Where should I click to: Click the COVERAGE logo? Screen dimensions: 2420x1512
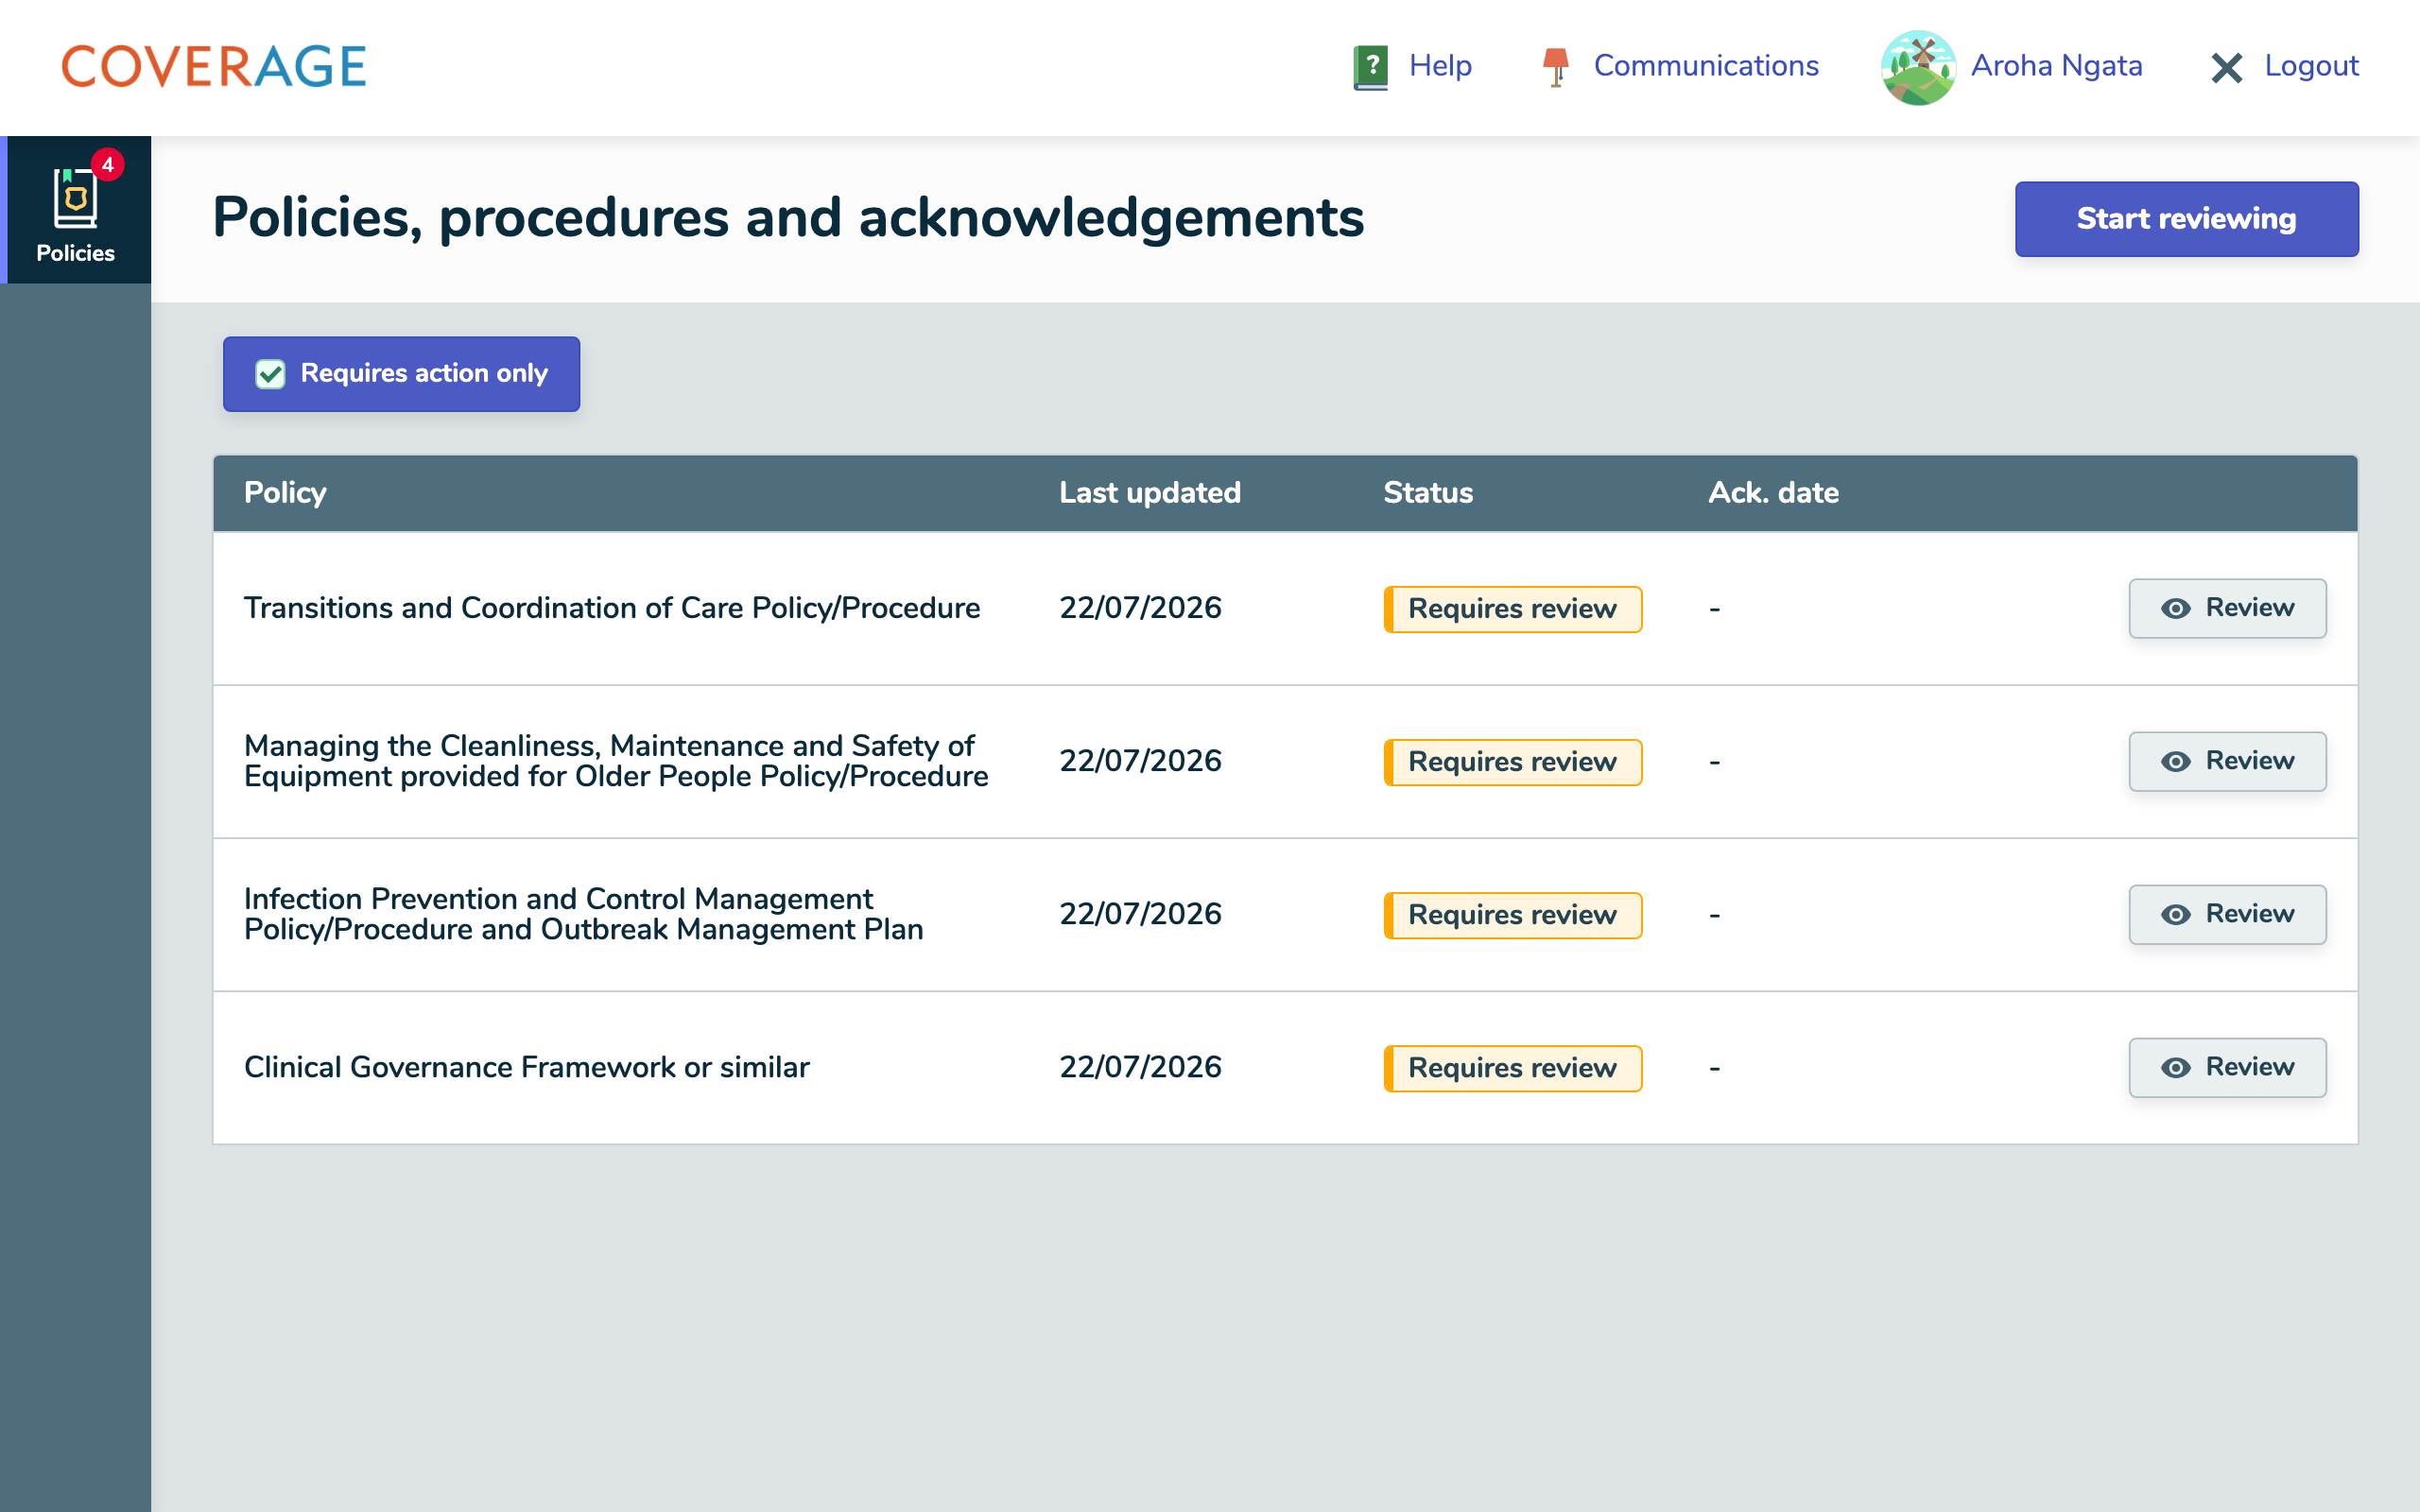(214, 67)
